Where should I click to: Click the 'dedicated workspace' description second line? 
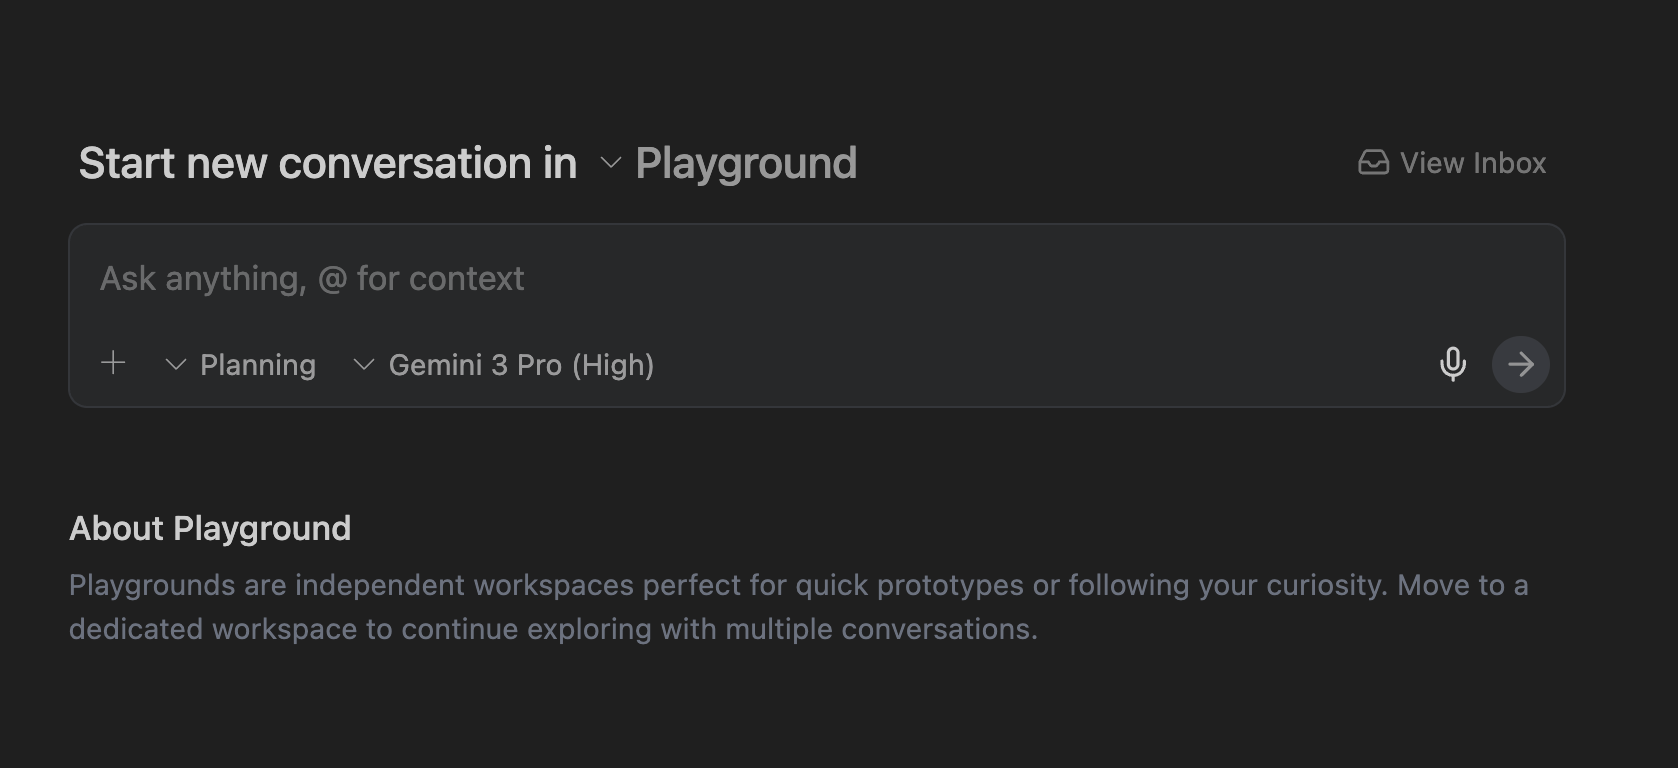(x=553, y=629)
